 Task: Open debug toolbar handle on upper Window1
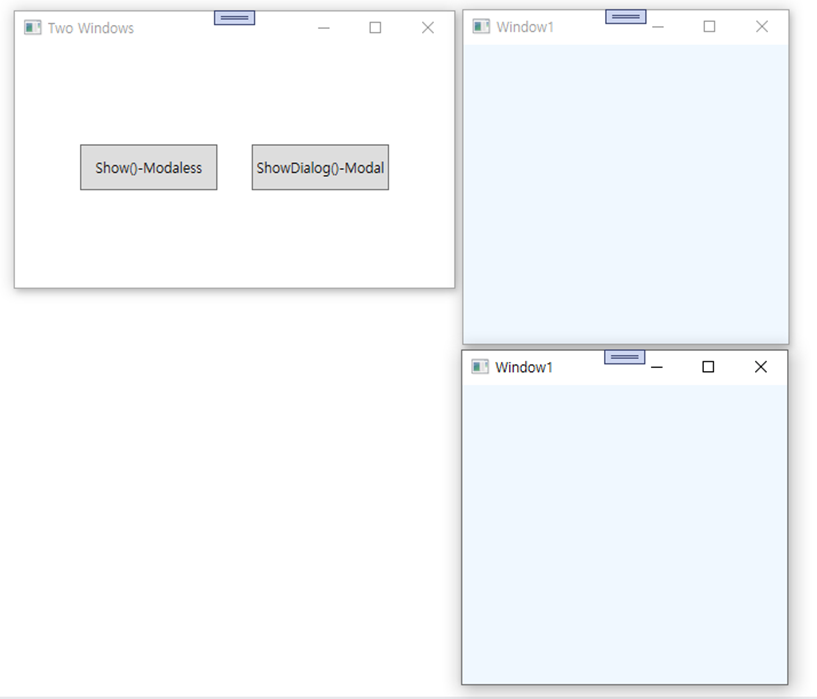(x=626, y=17)
